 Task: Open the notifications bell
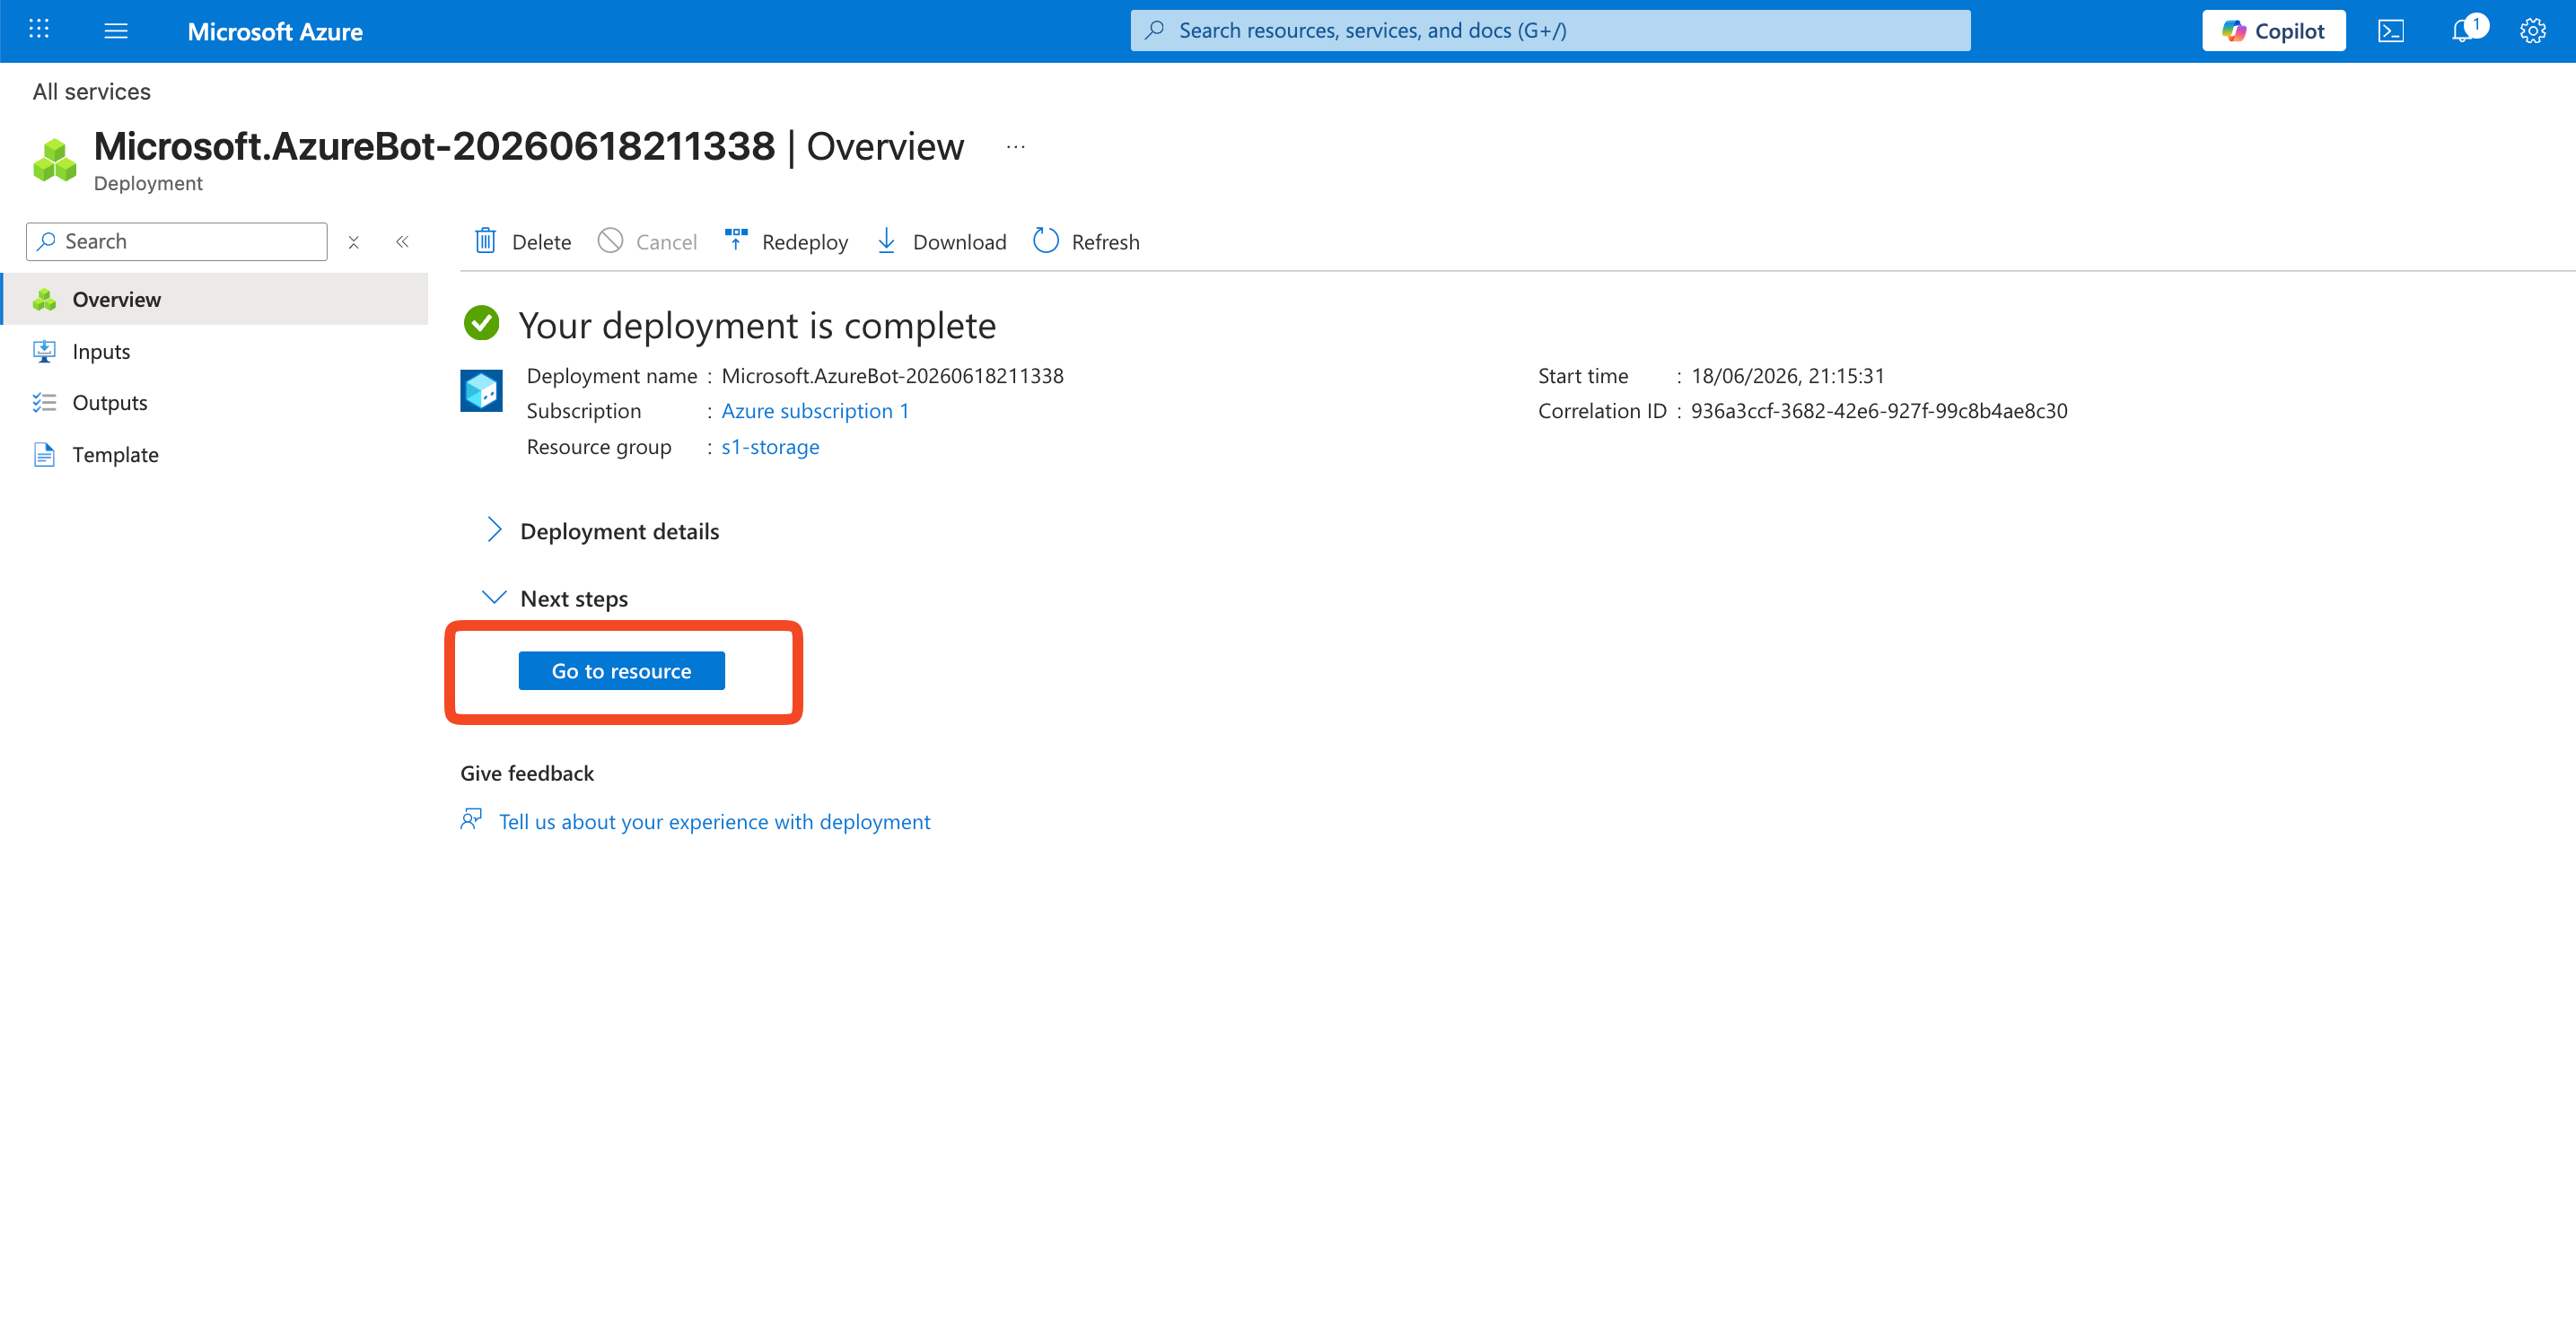coord(2463,31)
